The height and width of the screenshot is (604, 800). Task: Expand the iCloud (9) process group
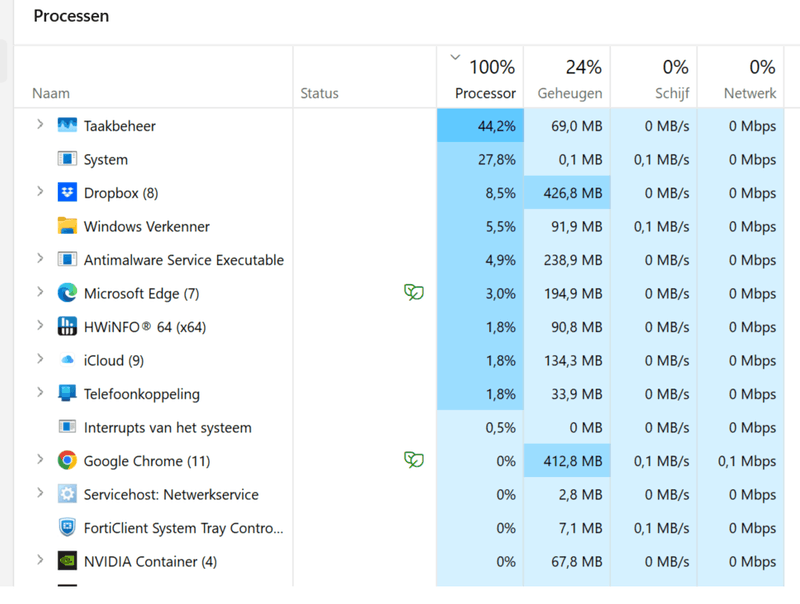pos(40,359)
